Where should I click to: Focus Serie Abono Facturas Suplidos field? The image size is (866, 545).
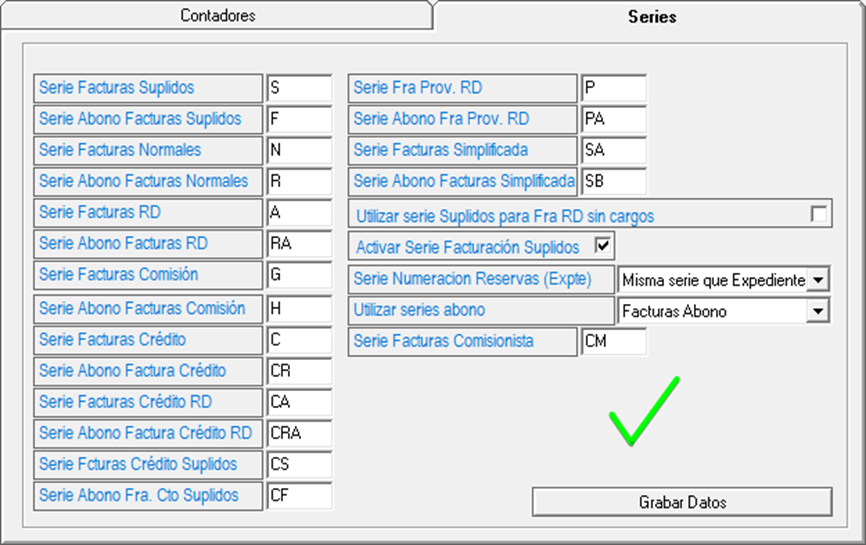[298, 119]
